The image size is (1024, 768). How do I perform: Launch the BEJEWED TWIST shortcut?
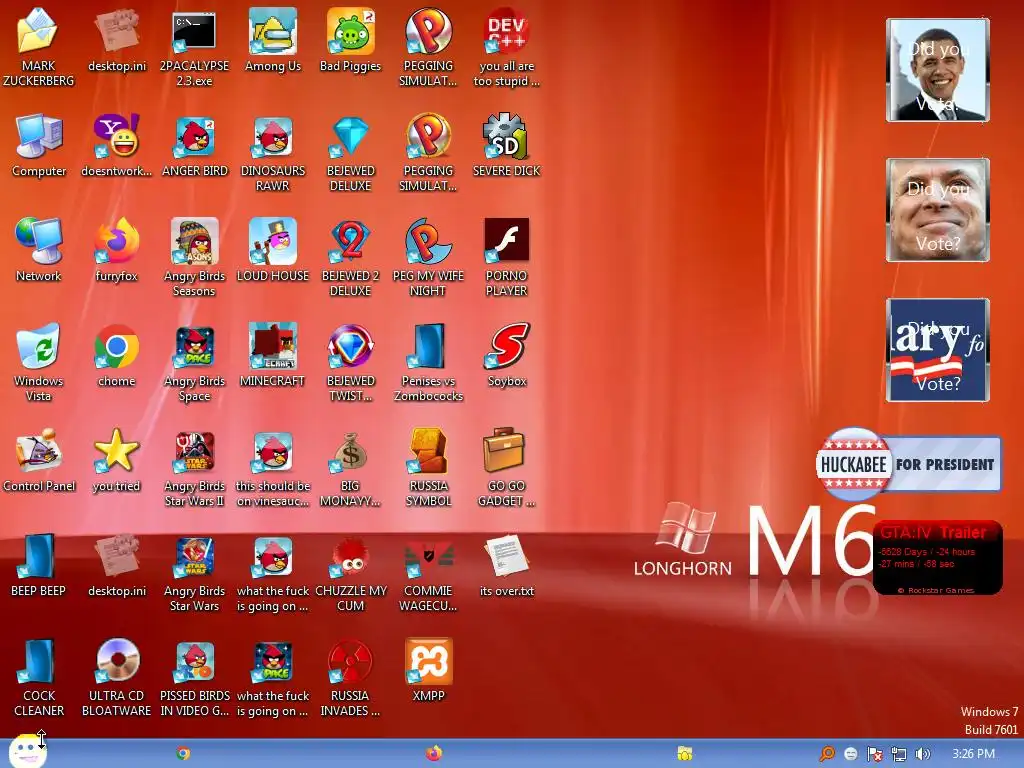[x=350, y=346]
